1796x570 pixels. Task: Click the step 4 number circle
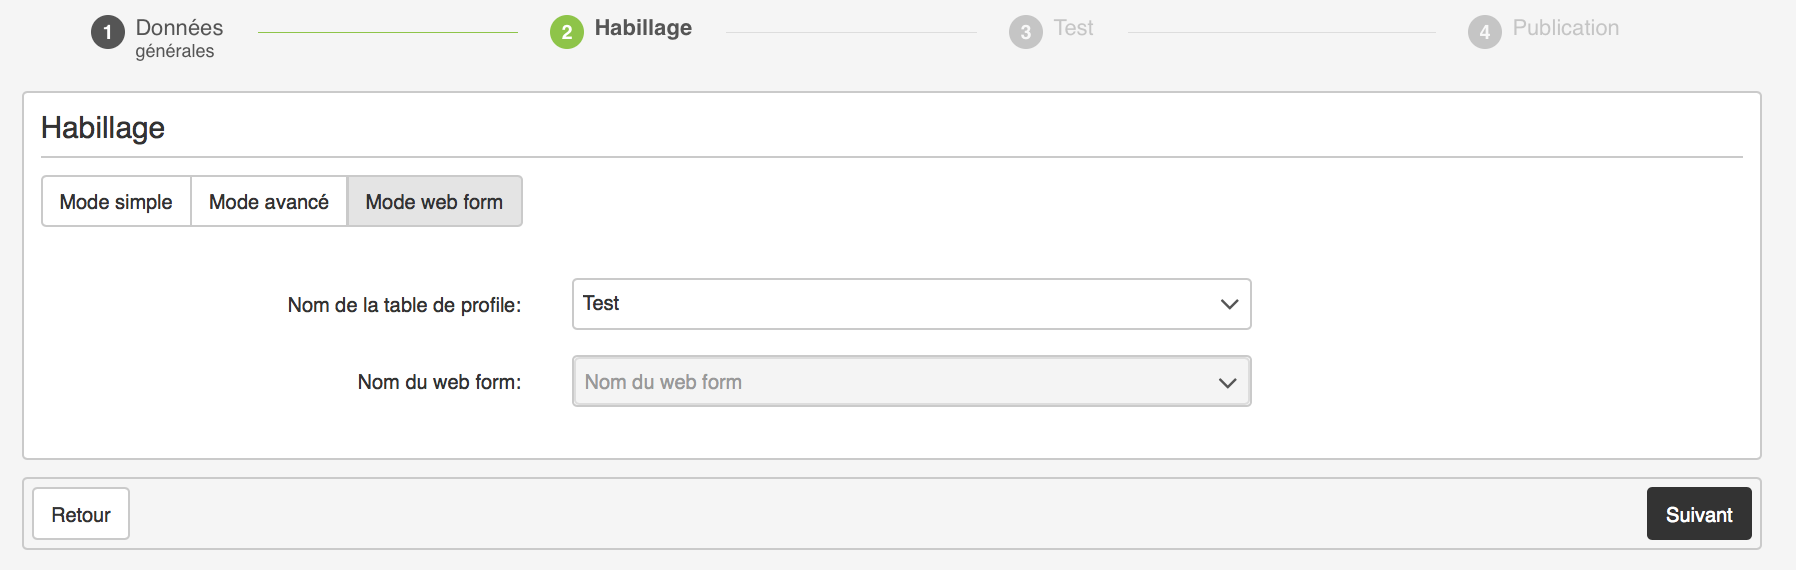[1484, 32]
